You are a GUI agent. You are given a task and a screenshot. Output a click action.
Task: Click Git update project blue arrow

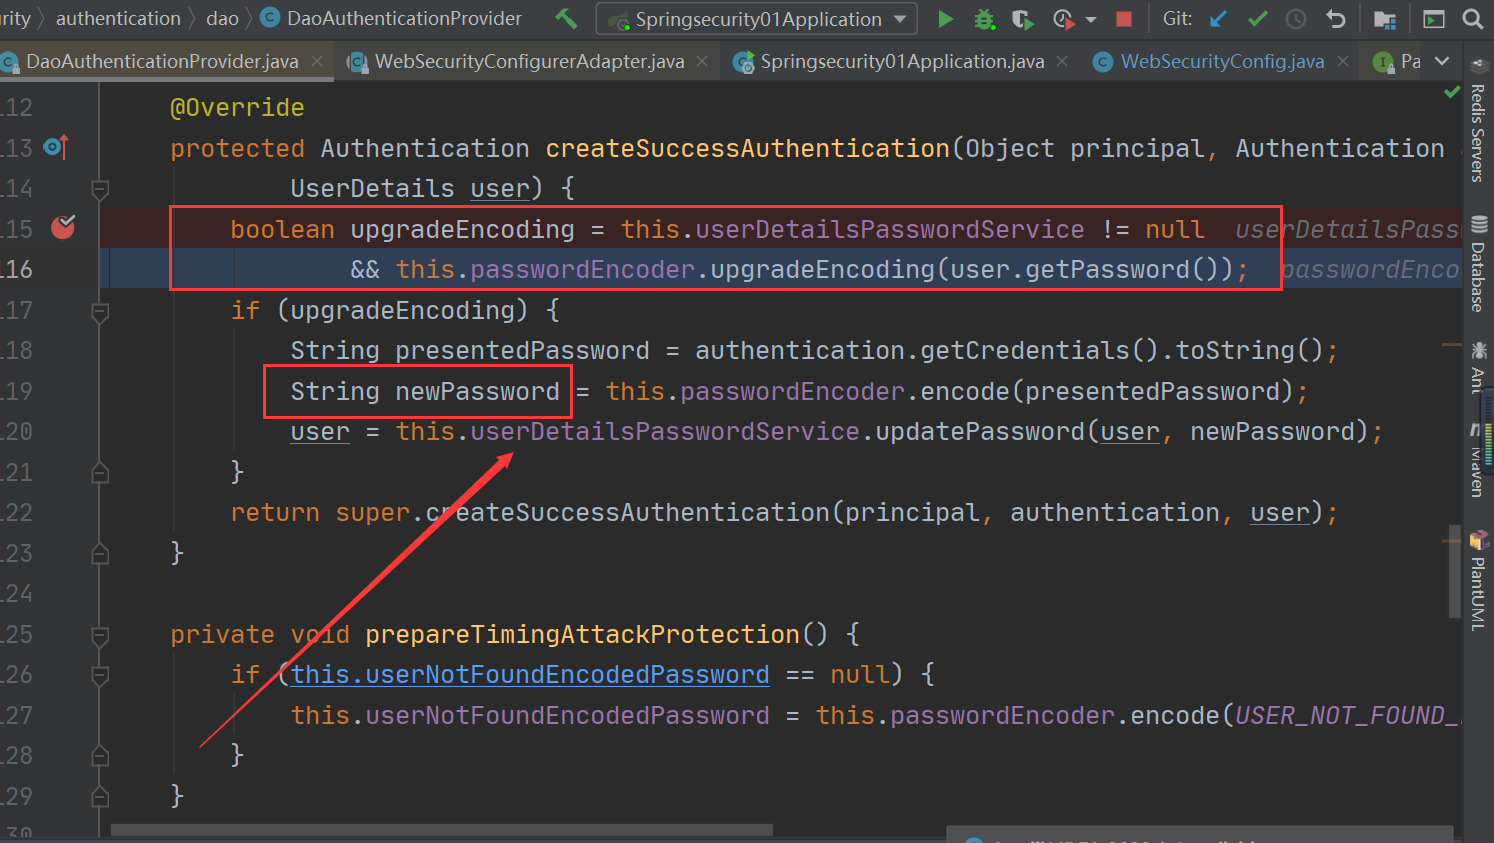click(x=1218, y=19)
